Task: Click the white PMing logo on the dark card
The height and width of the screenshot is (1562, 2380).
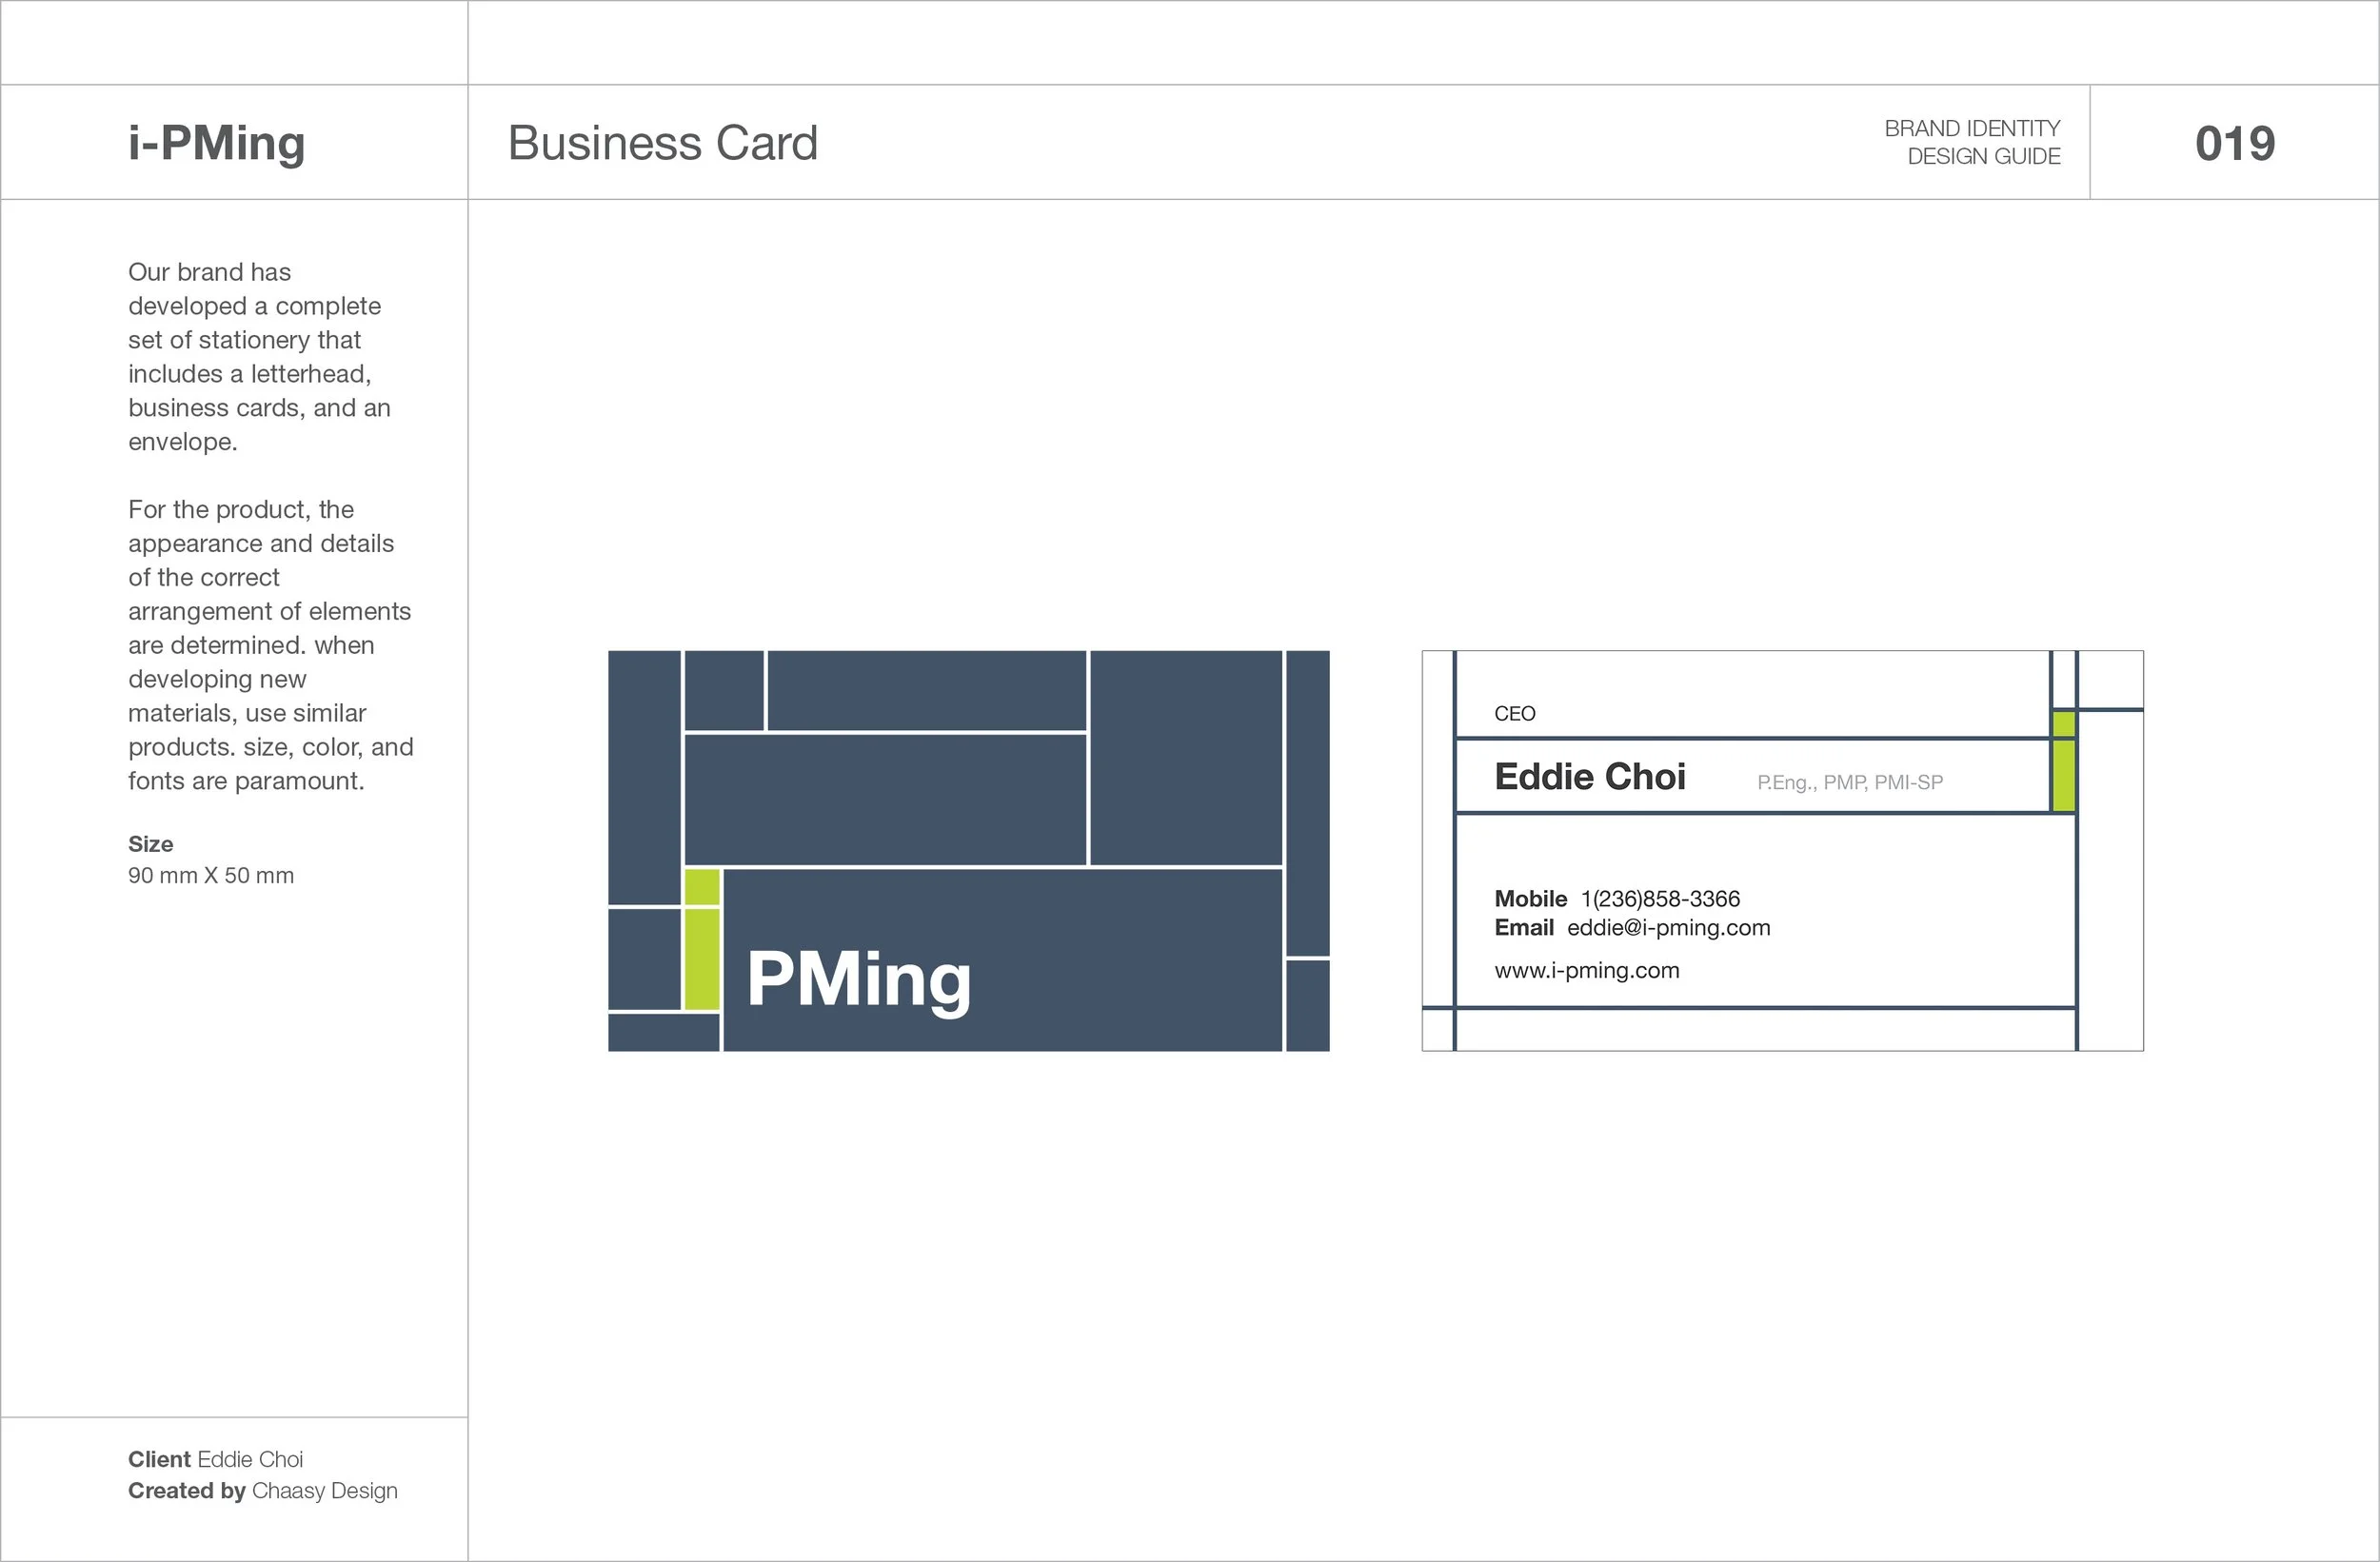Action: [859, 981]
